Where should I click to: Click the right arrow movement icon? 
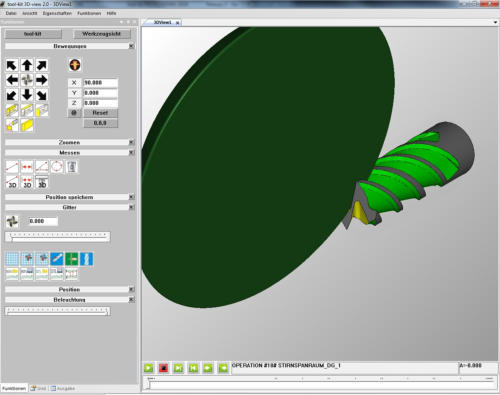pyautogui.click(x=42, y=80)
